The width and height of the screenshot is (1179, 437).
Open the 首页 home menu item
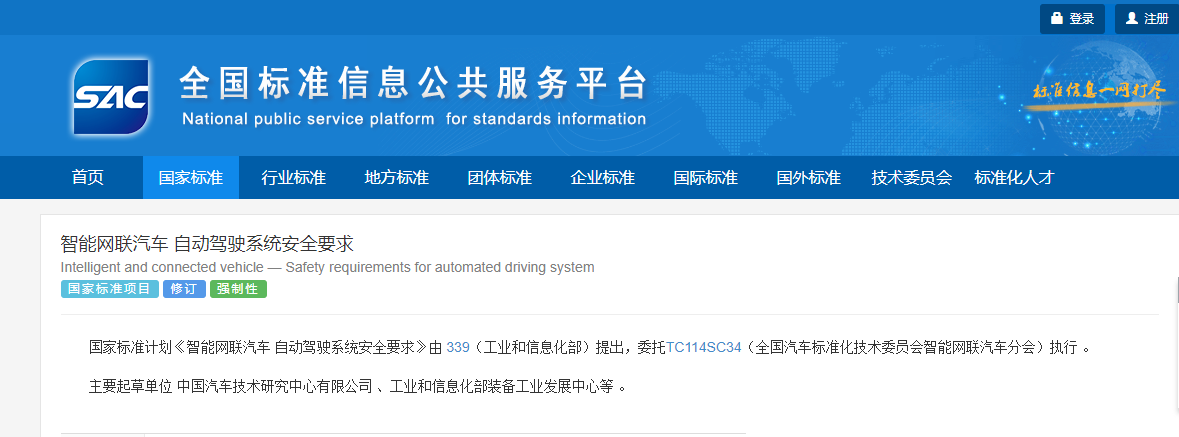point(88,178)
